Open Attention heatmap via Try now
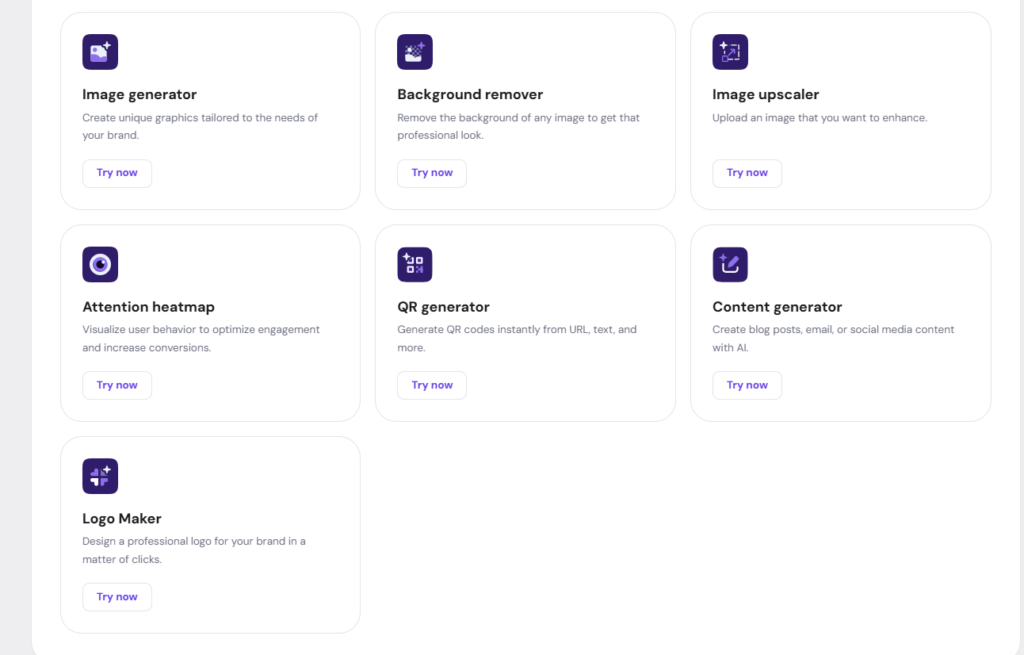This screenshot has width=1024, height=655. tap(117, 385)
